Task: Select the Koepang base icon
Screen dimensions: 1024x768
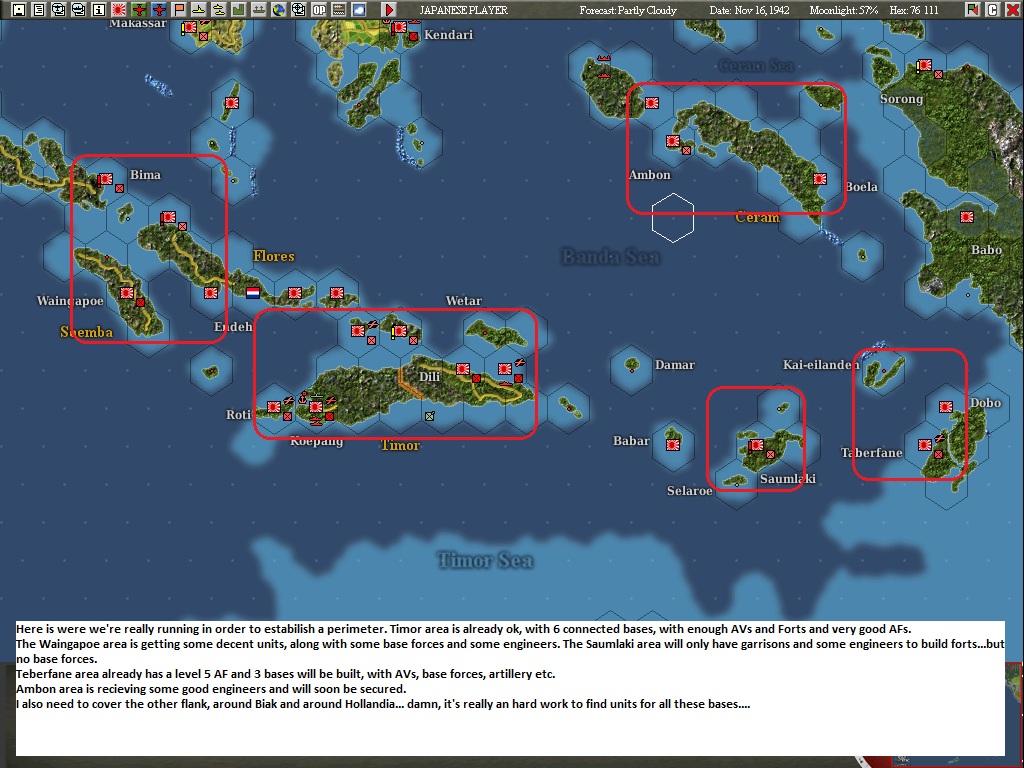Action: click(316, 407)
